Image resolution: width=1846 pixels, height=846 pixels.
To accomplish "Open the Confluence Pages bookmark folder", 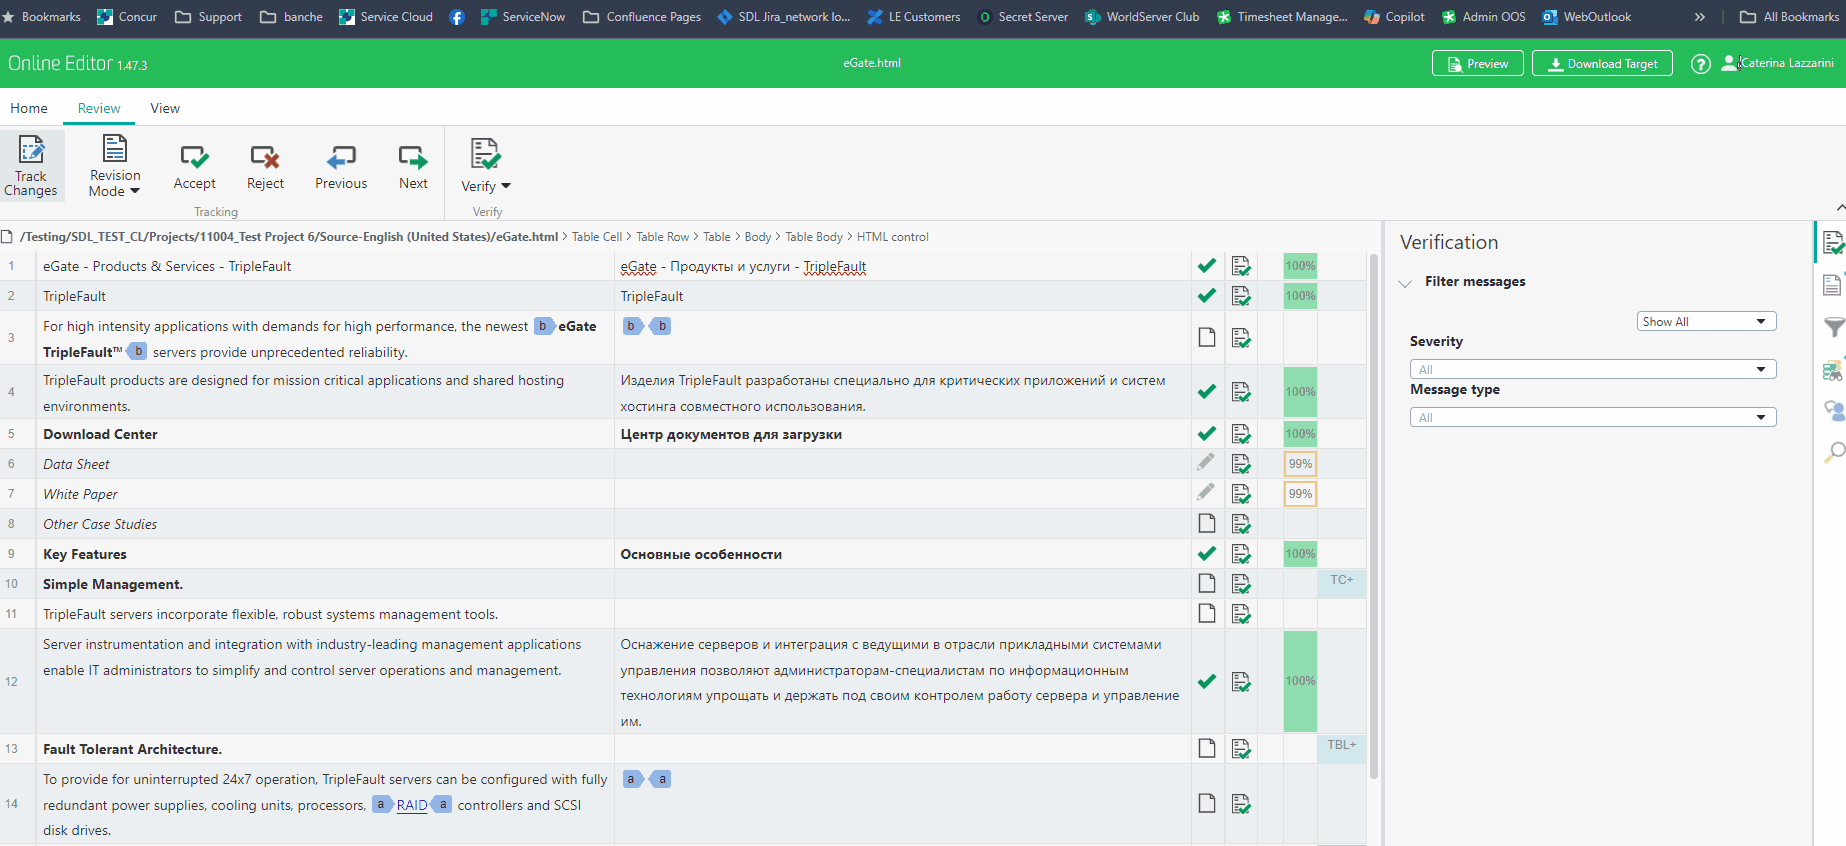I will click(642, 17).
